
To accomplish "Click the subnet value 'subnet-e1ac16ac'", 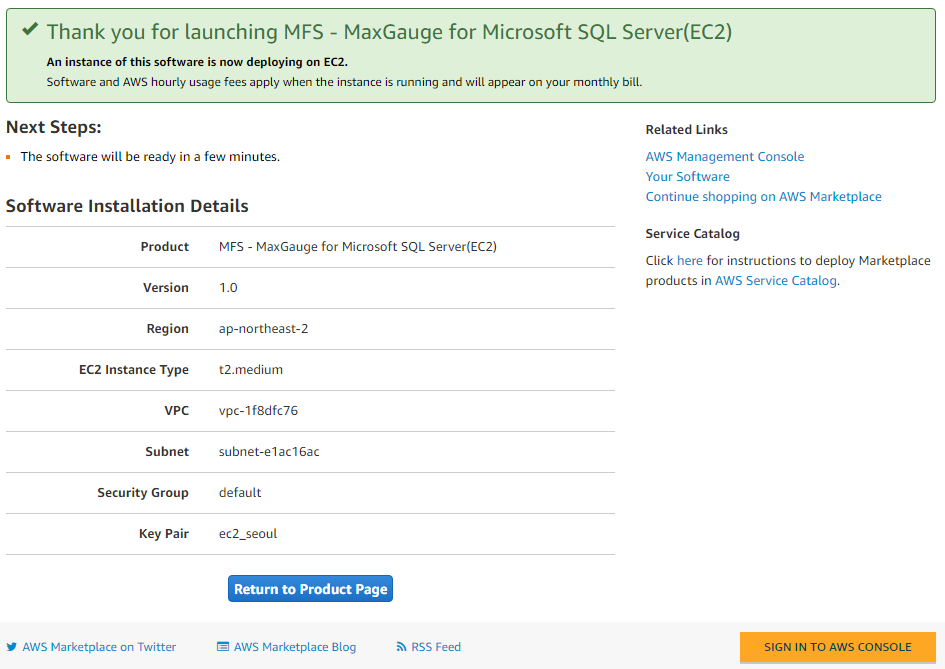I will tap(269, 451).
